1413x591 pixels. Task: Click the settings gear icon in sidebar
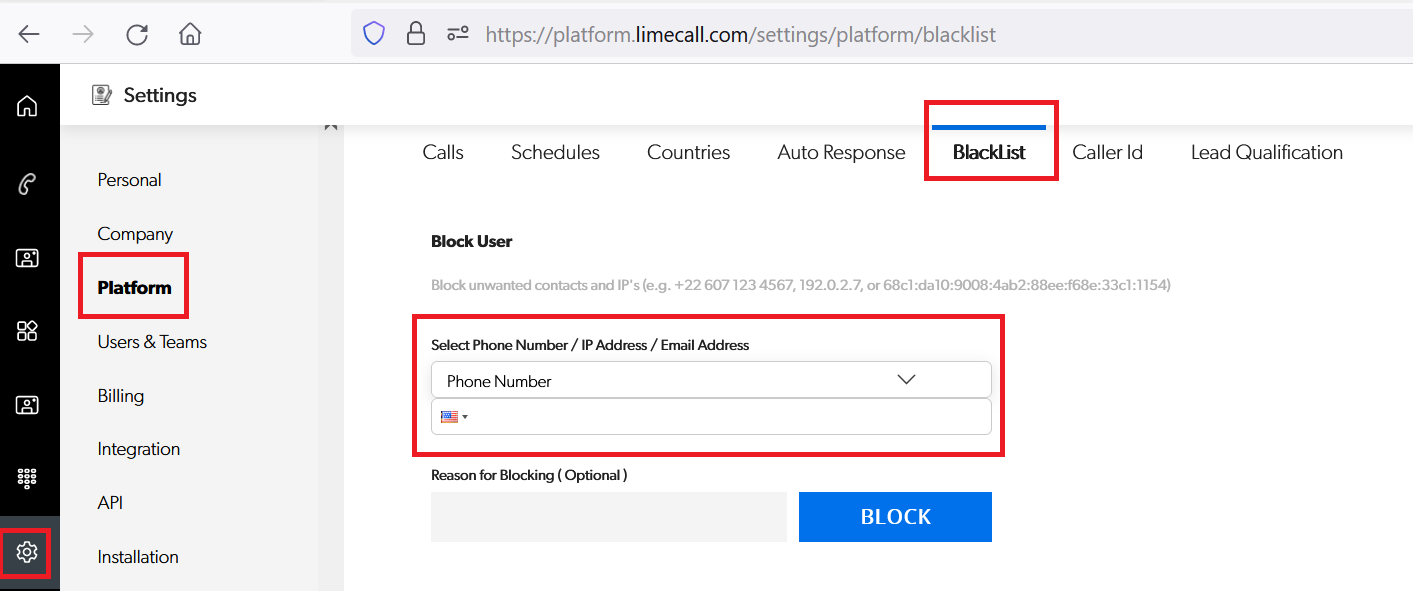(x=27, y=552)
